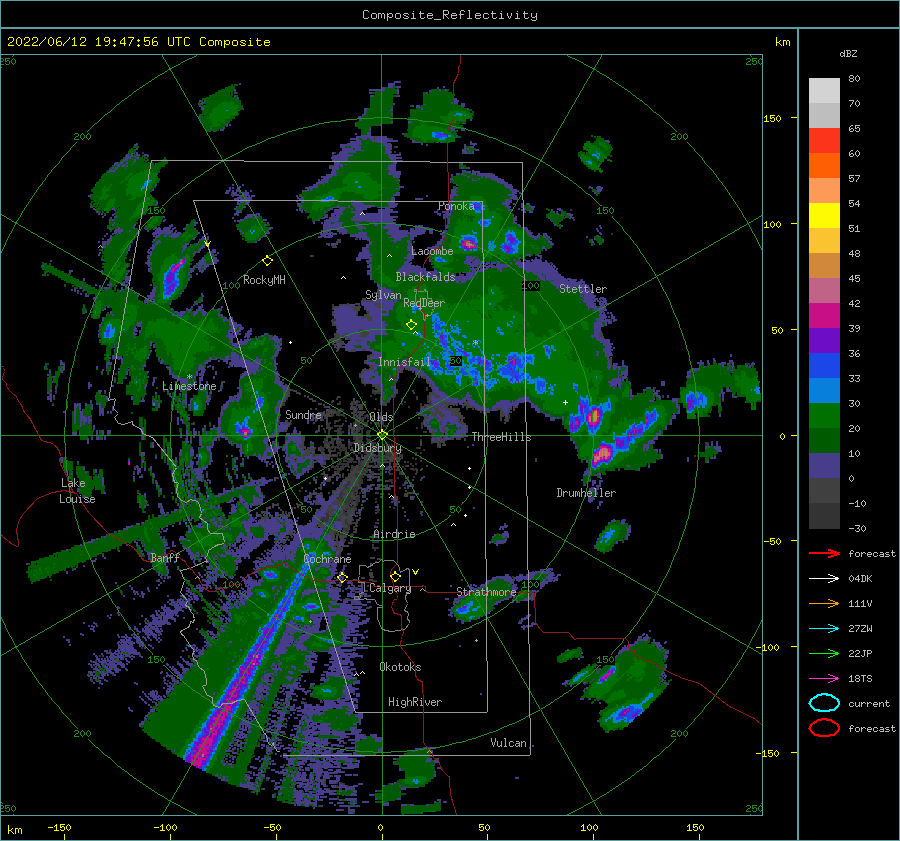
Task: Click the Strathmore city label
Action: (486, 592)
